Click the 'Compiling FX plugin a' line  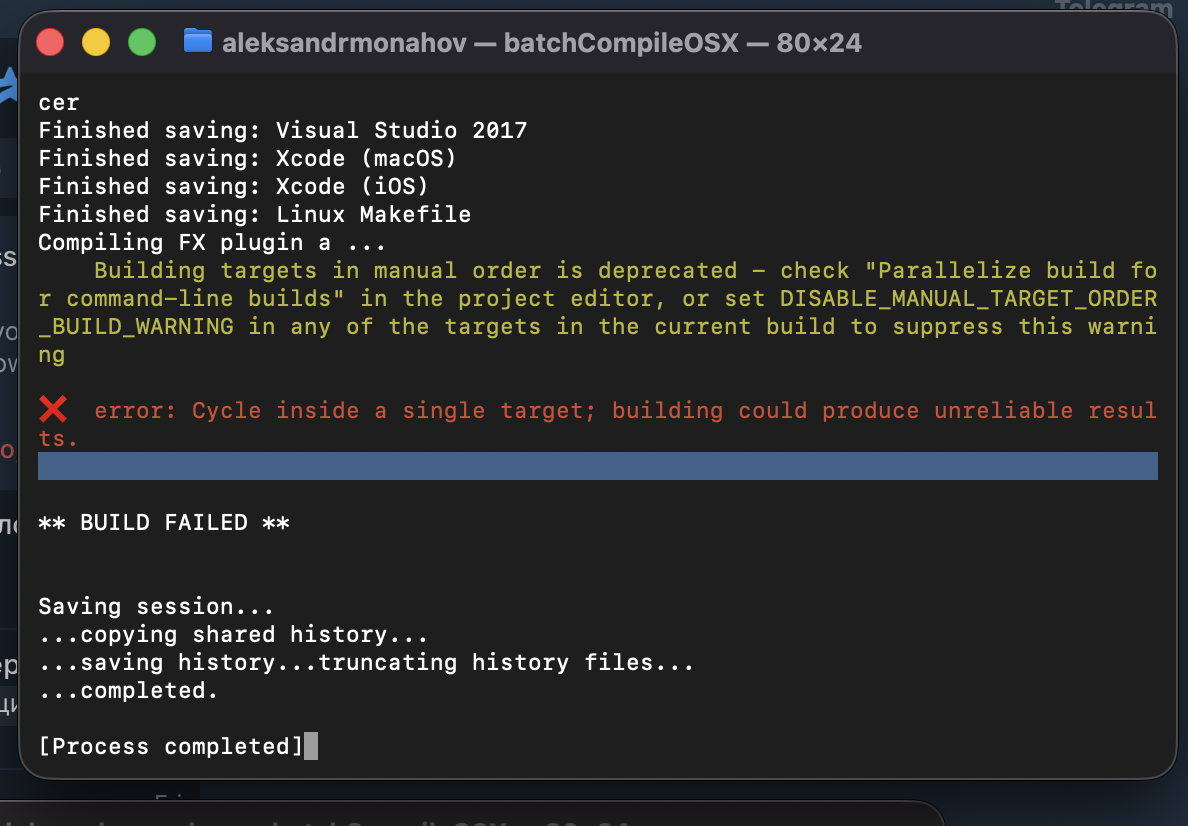tap(212, 242)
